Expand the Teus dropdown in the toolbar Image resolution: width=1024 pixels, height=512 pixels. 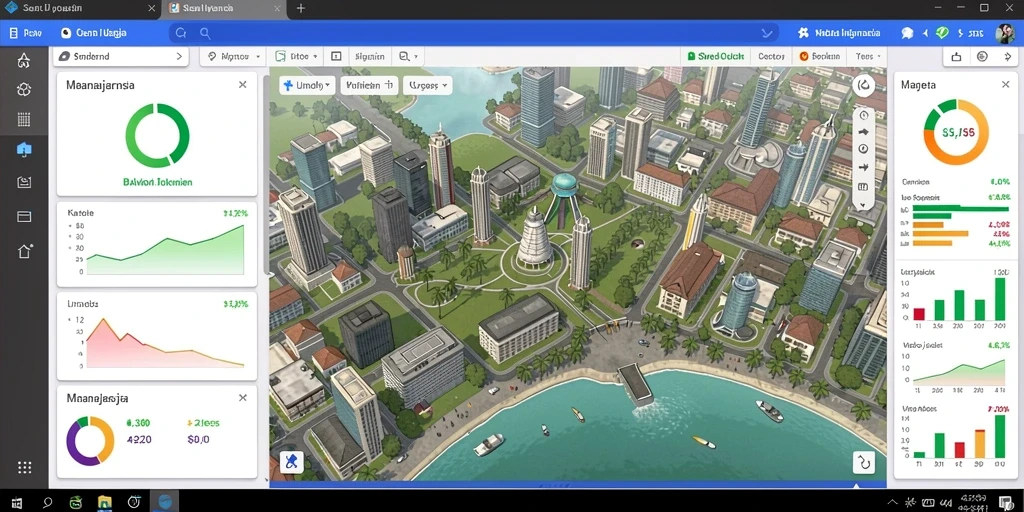pos(868,57)
